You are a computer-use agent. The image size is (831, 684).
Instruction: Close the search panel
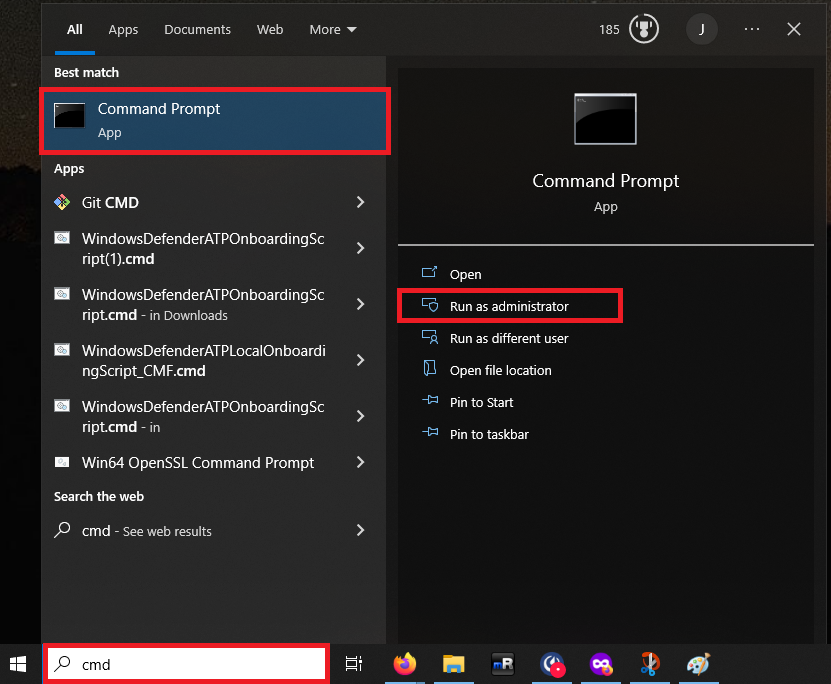tap(793, 29)
